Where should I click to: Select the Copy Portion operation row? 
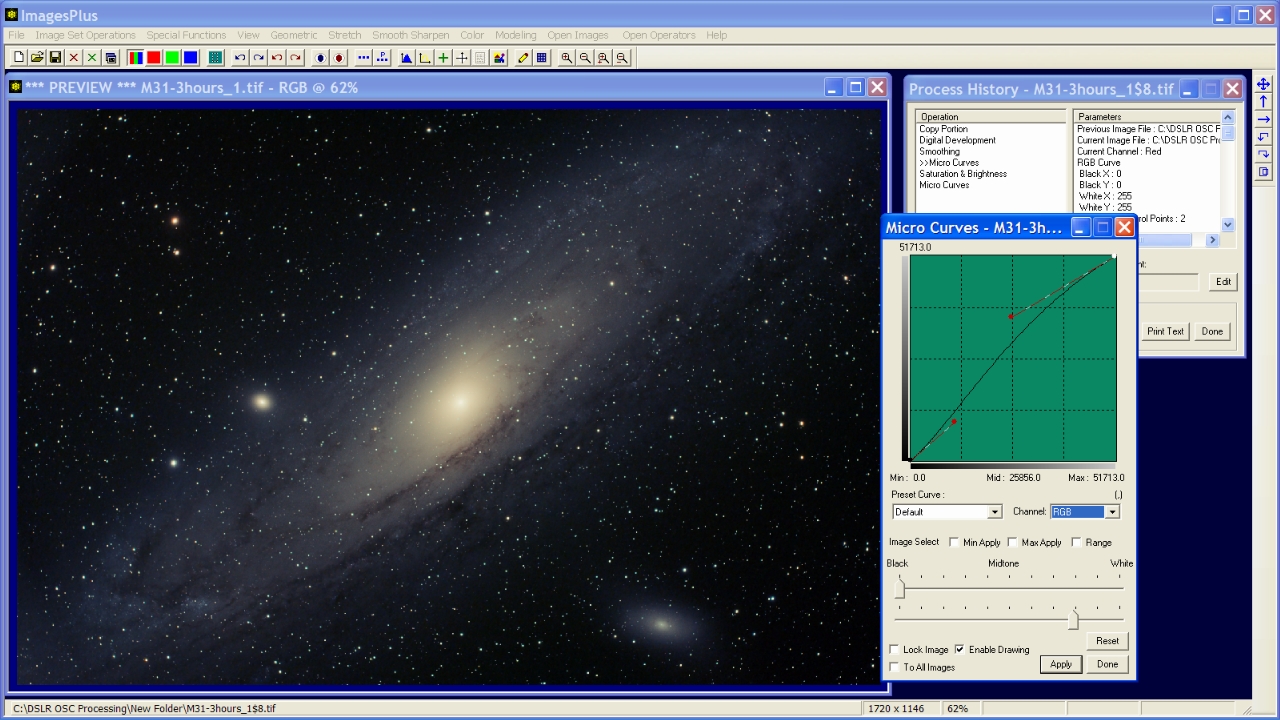pos(943,129)
